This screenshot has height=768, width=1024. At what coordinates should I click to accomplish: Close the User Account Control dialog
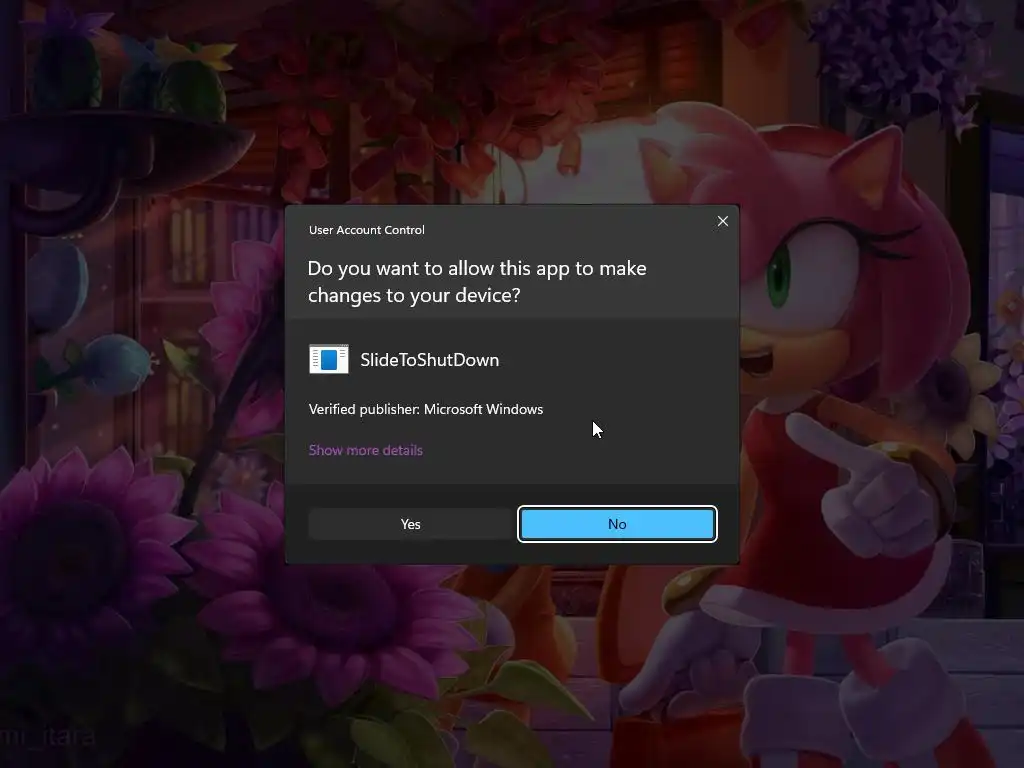click(722, 221)
